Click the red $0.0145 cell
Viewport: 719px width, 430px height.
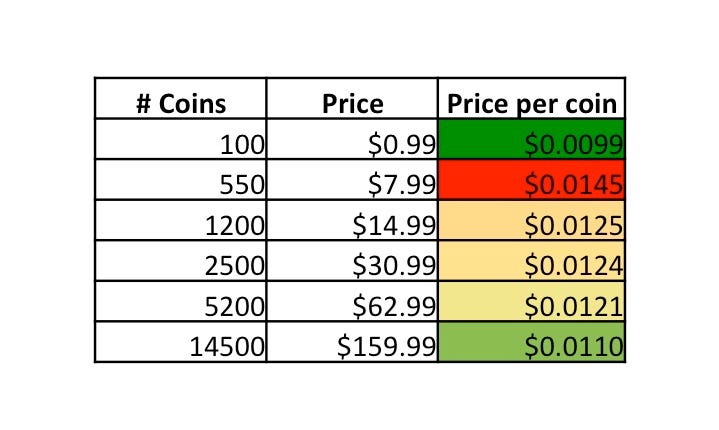pos(531,179)
